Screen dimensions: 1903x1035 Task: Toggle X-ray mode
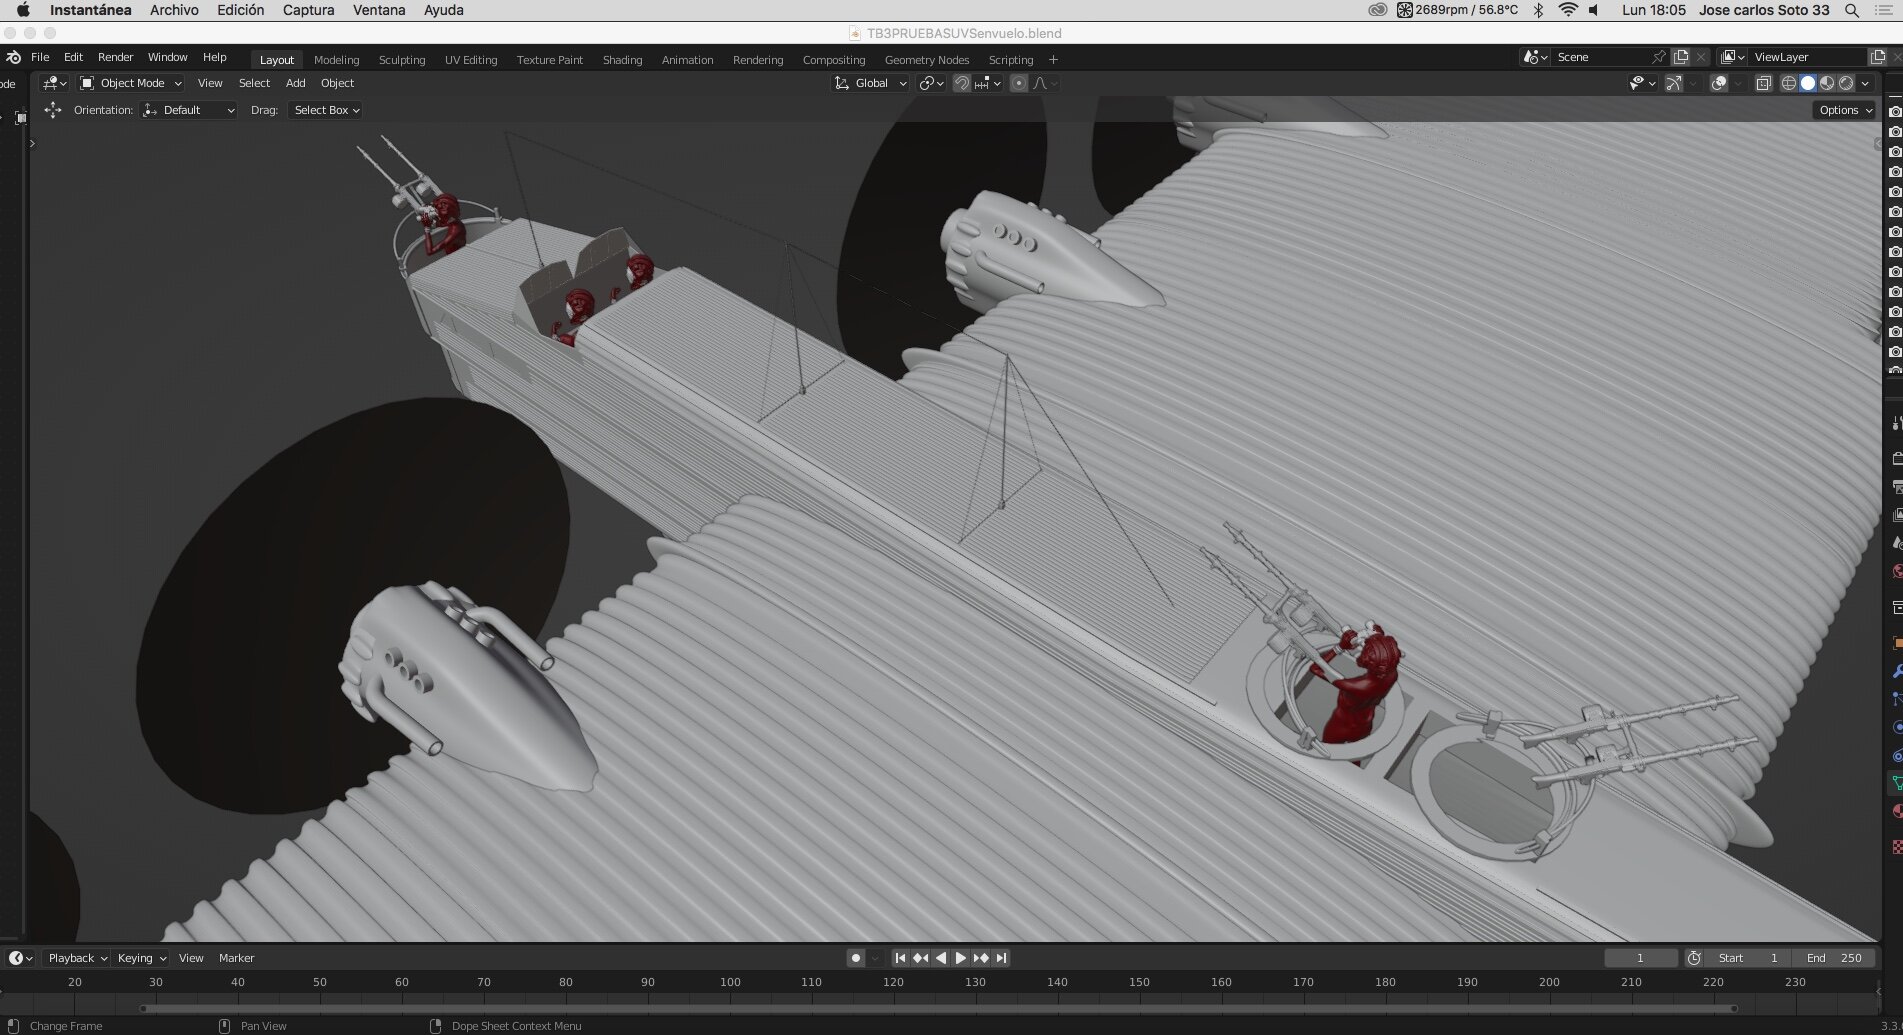click(x=1764, y=83)
